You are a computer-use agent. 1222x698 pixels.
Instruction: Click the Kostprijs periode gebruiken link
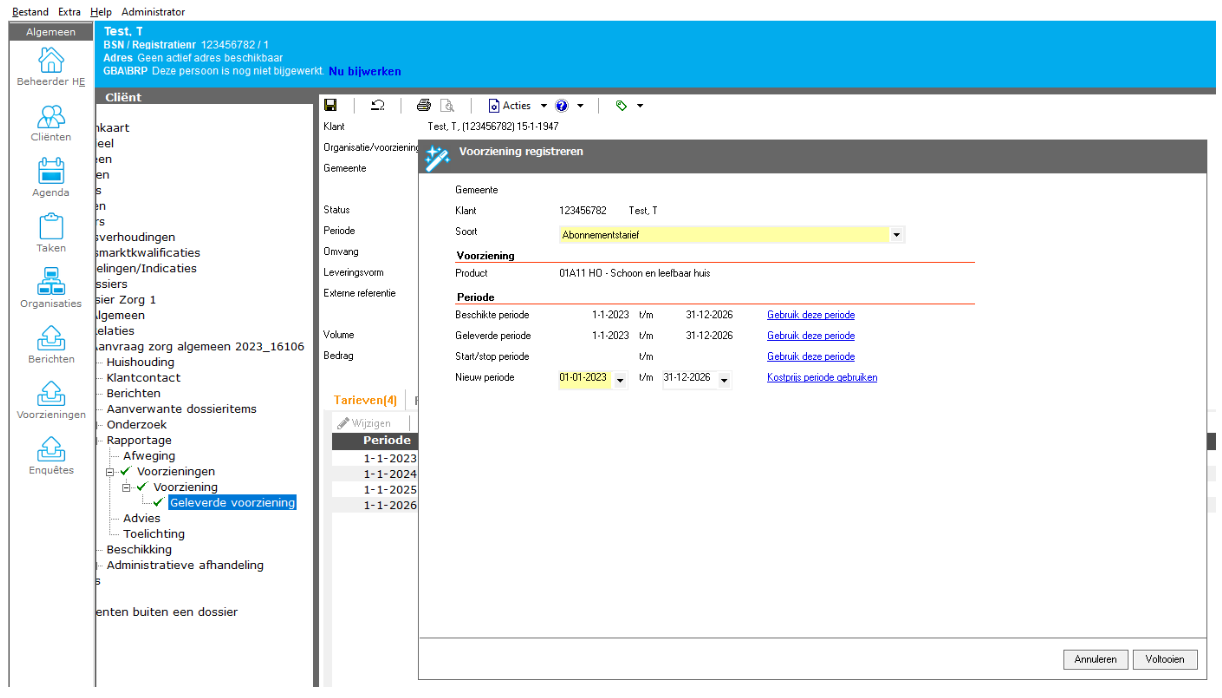[821, 377]
